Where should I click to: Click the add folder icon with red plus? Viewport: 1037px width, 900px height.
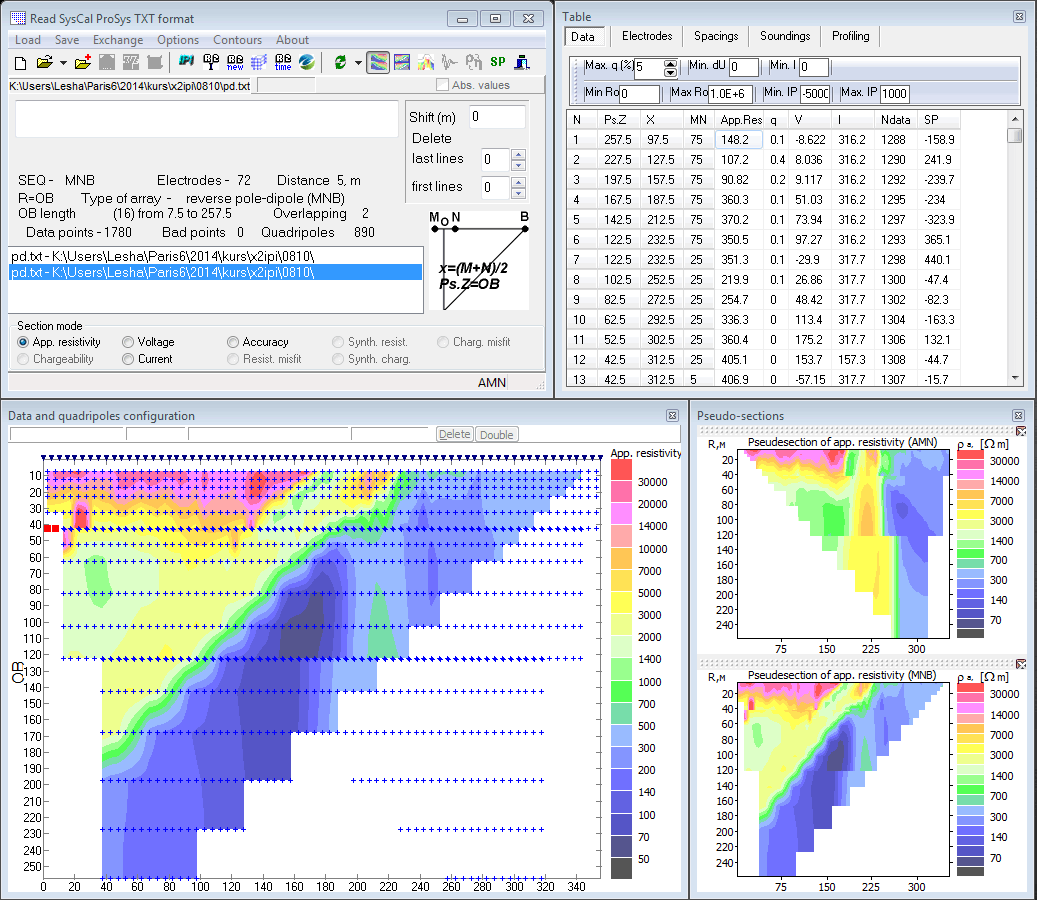pos(83,62)
